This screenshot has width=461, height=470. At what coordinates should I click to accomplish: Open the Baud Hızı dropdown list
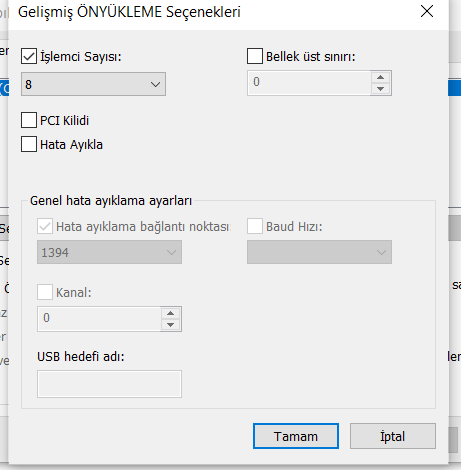click(319, 252)
